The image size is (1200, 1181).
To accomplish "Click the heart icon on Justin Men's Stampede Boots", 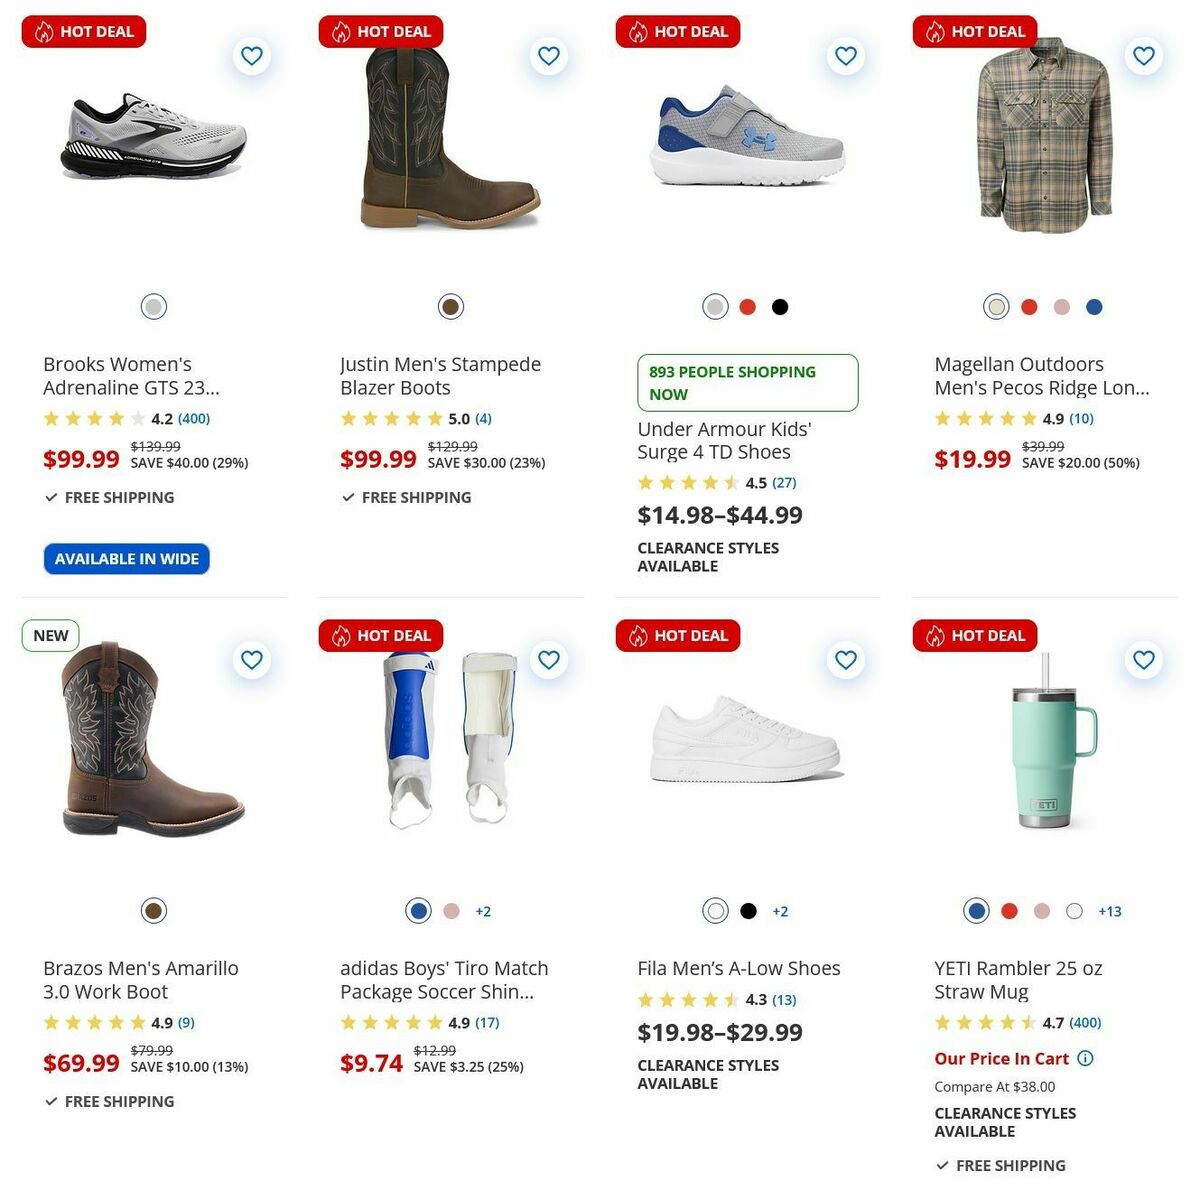I will point(548,56).
